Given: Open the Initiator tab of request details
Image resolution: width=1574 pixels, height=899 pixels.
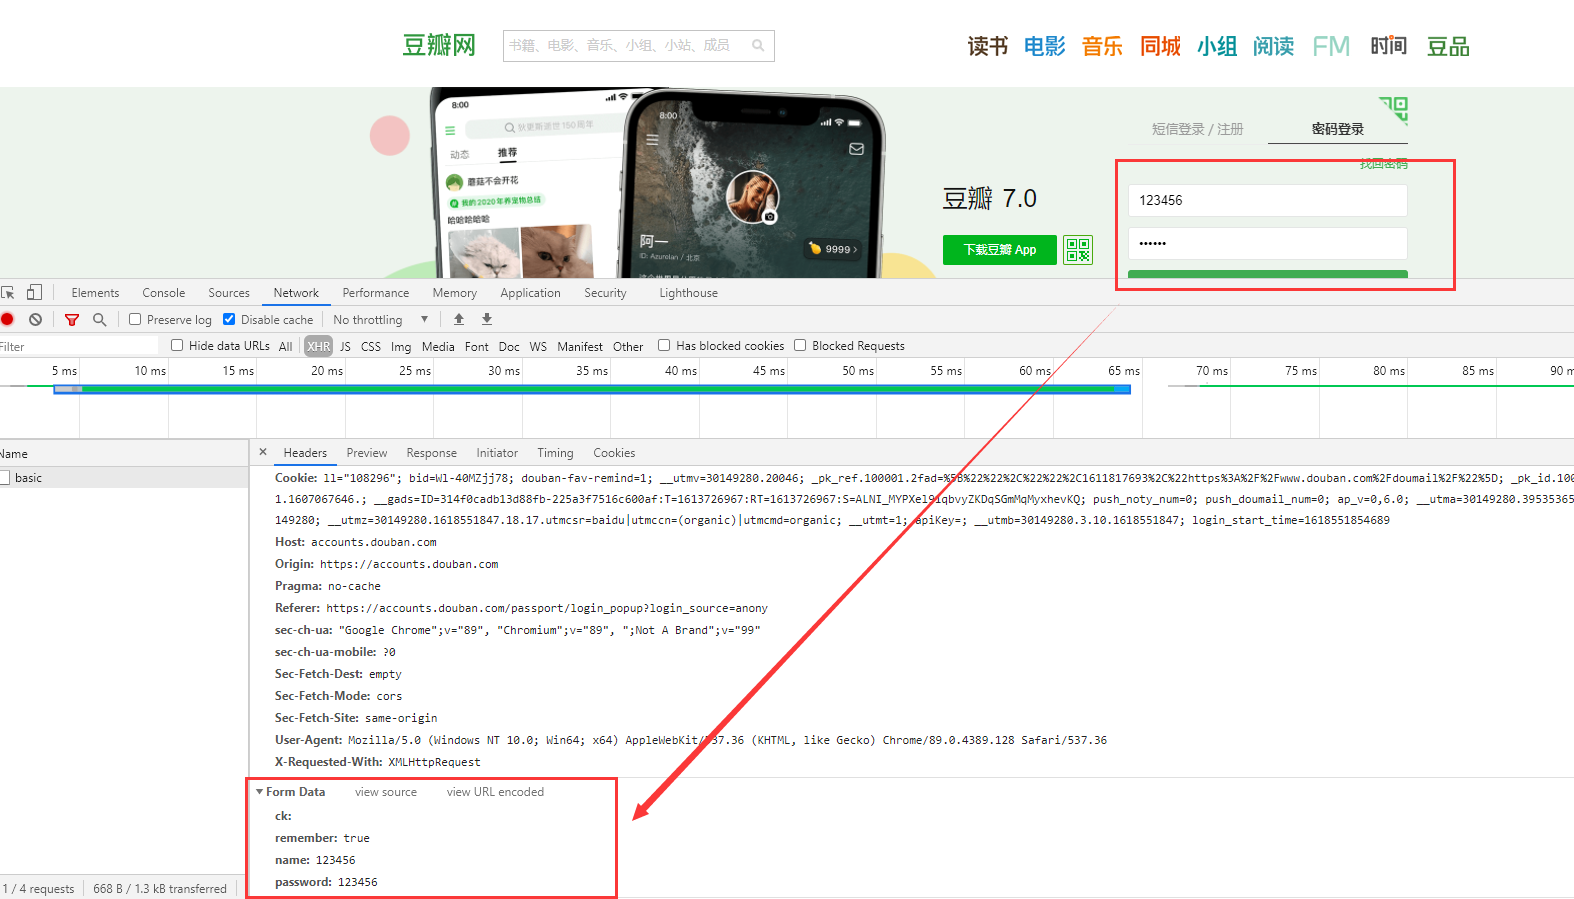Looking at the screenshot, I should (497, 453).
